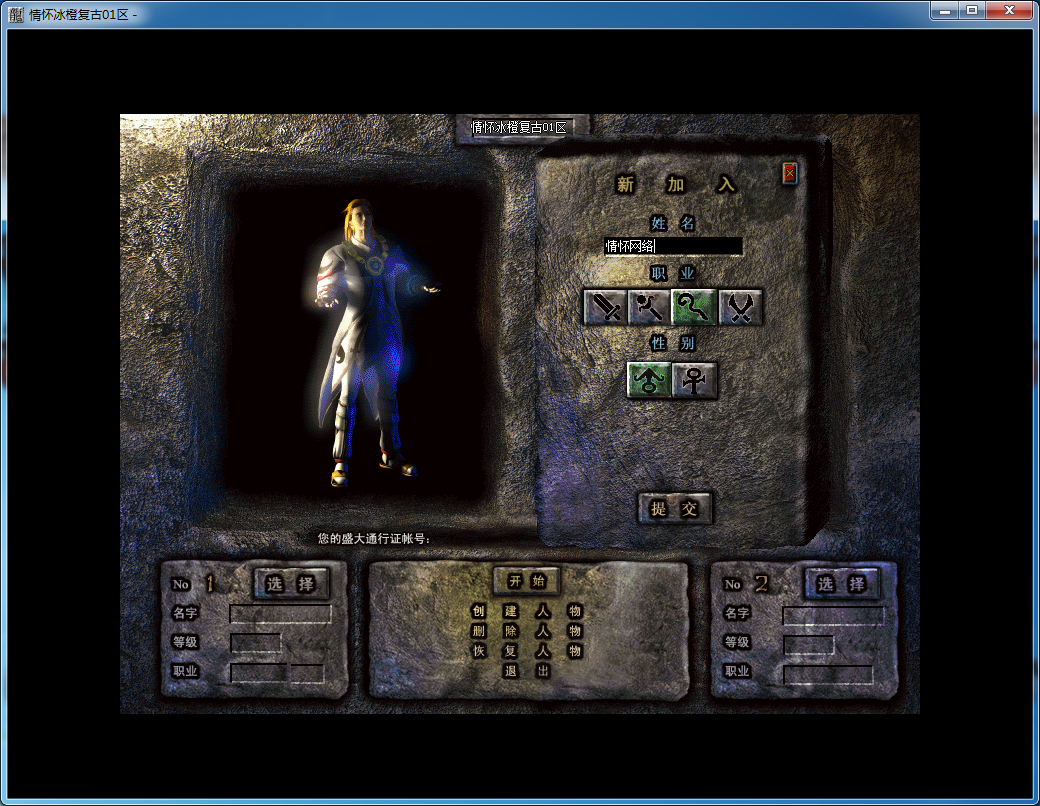The image size is (1040, 806).
Task: Click the 等级 field of slot No 1
Action: pos(255,642)
